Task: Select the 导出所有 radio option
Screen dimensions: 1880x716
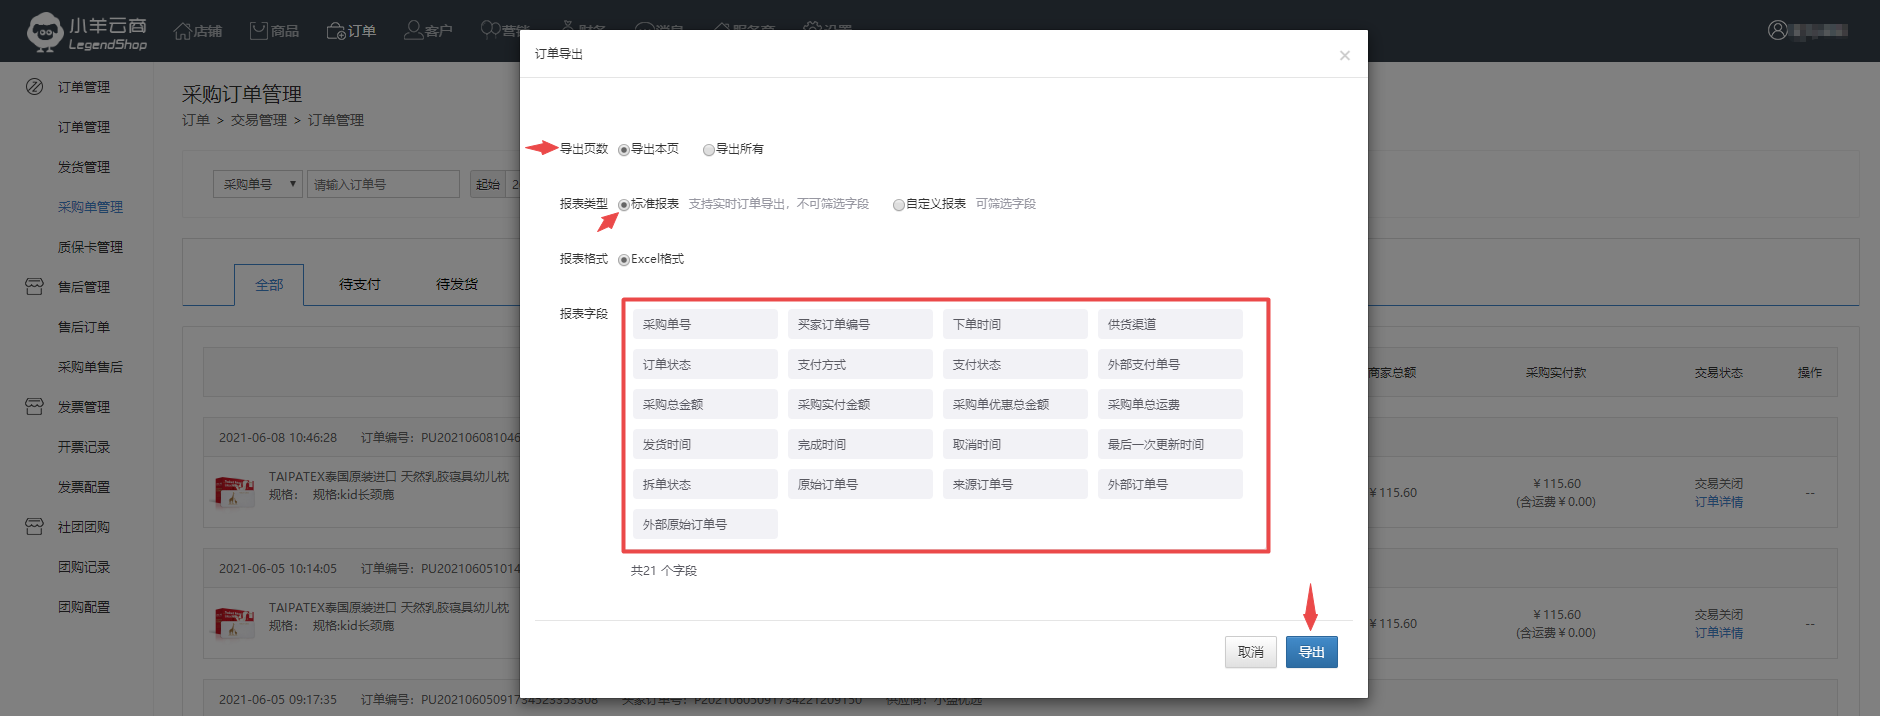Action: pos(709,150)
